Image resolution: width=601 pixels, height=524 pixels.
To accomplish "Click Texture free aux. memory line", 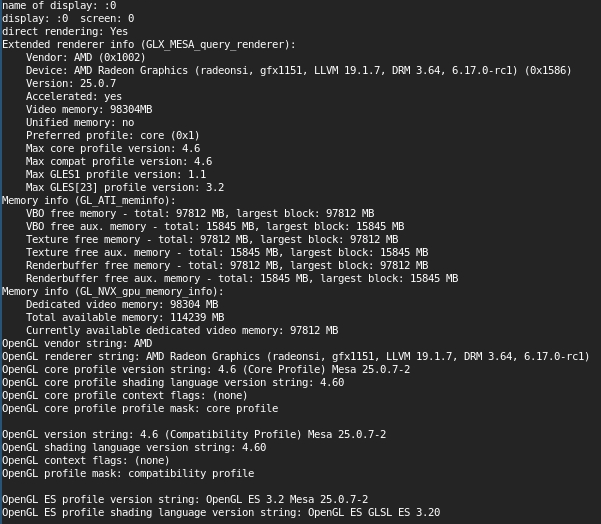I will pos(227,253).
